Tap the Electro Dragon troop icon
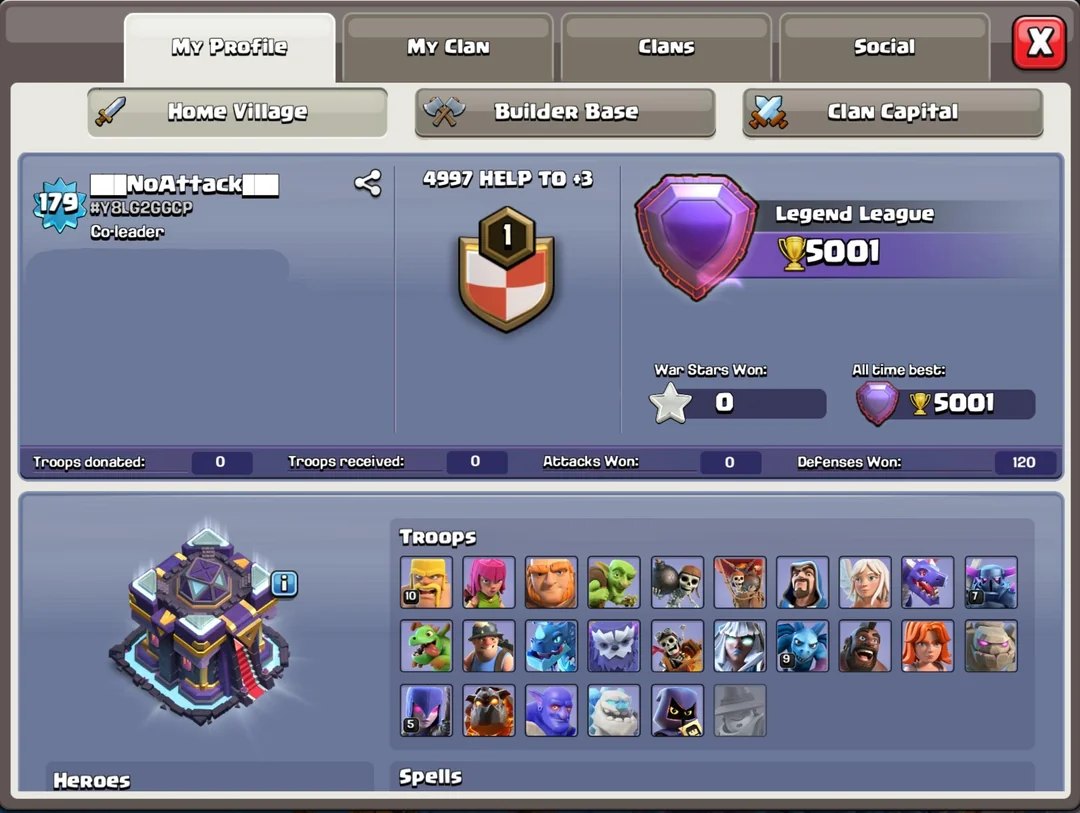Viewport: 1080px width, 813px height. pos(552,646)
